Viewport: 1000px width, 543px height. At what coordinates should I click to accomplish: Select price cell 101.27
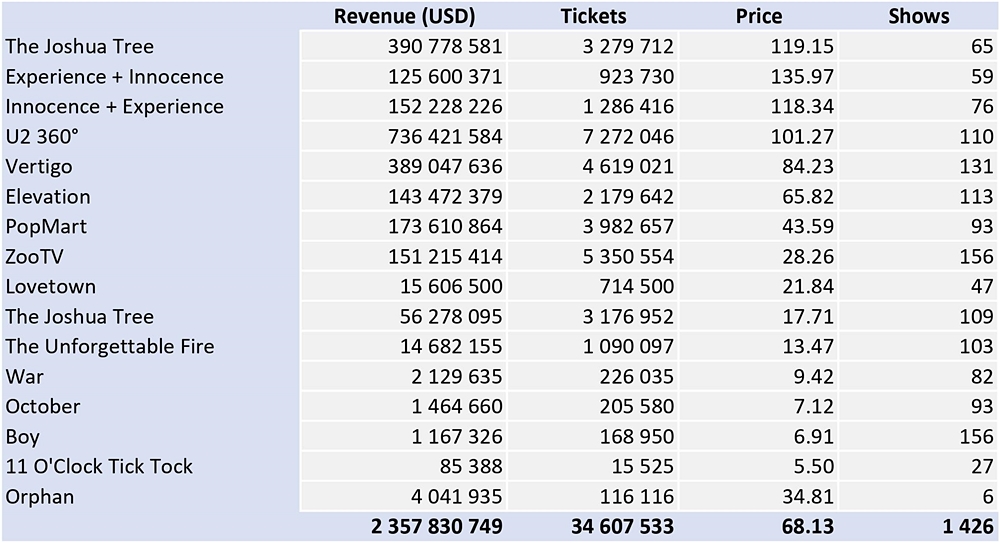(x=758, y=137)
